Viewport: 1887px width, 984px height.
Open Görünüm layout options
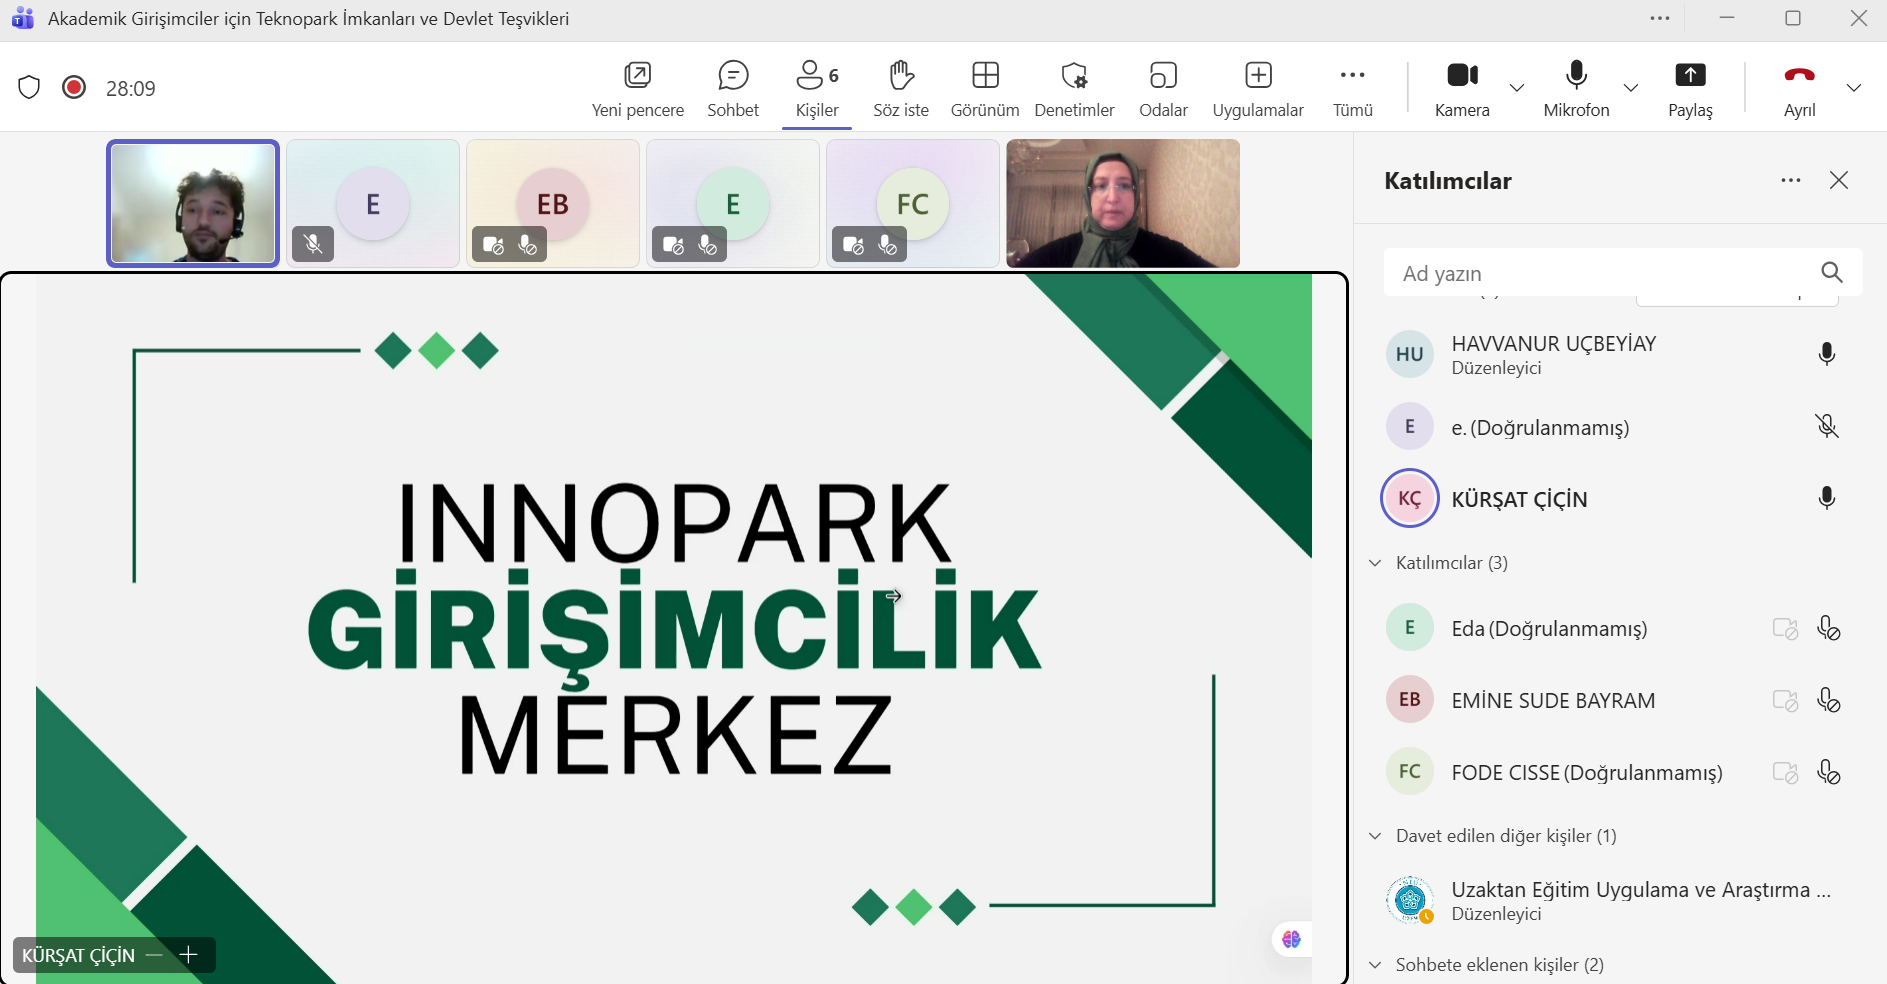click(984, 88)
